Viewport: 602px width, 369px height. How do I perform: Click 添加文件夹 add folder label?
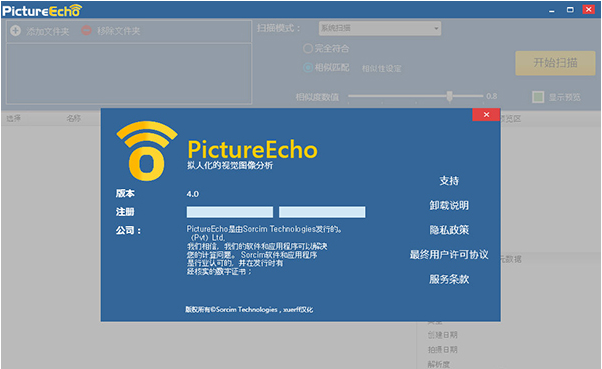point(48,31)
